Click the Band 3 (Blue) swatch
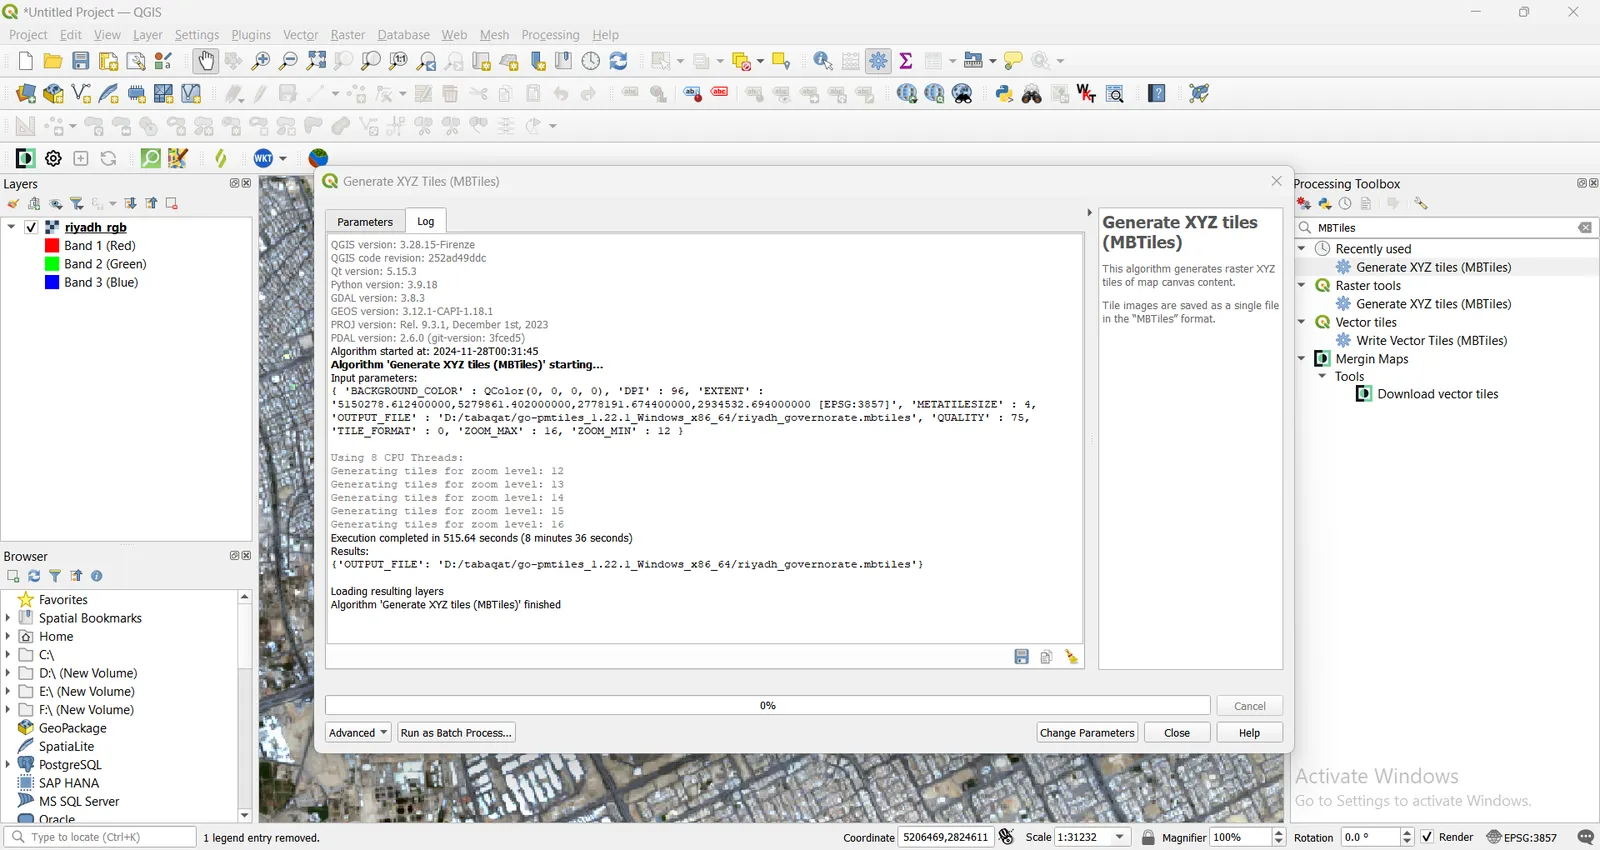 (52, 282)
